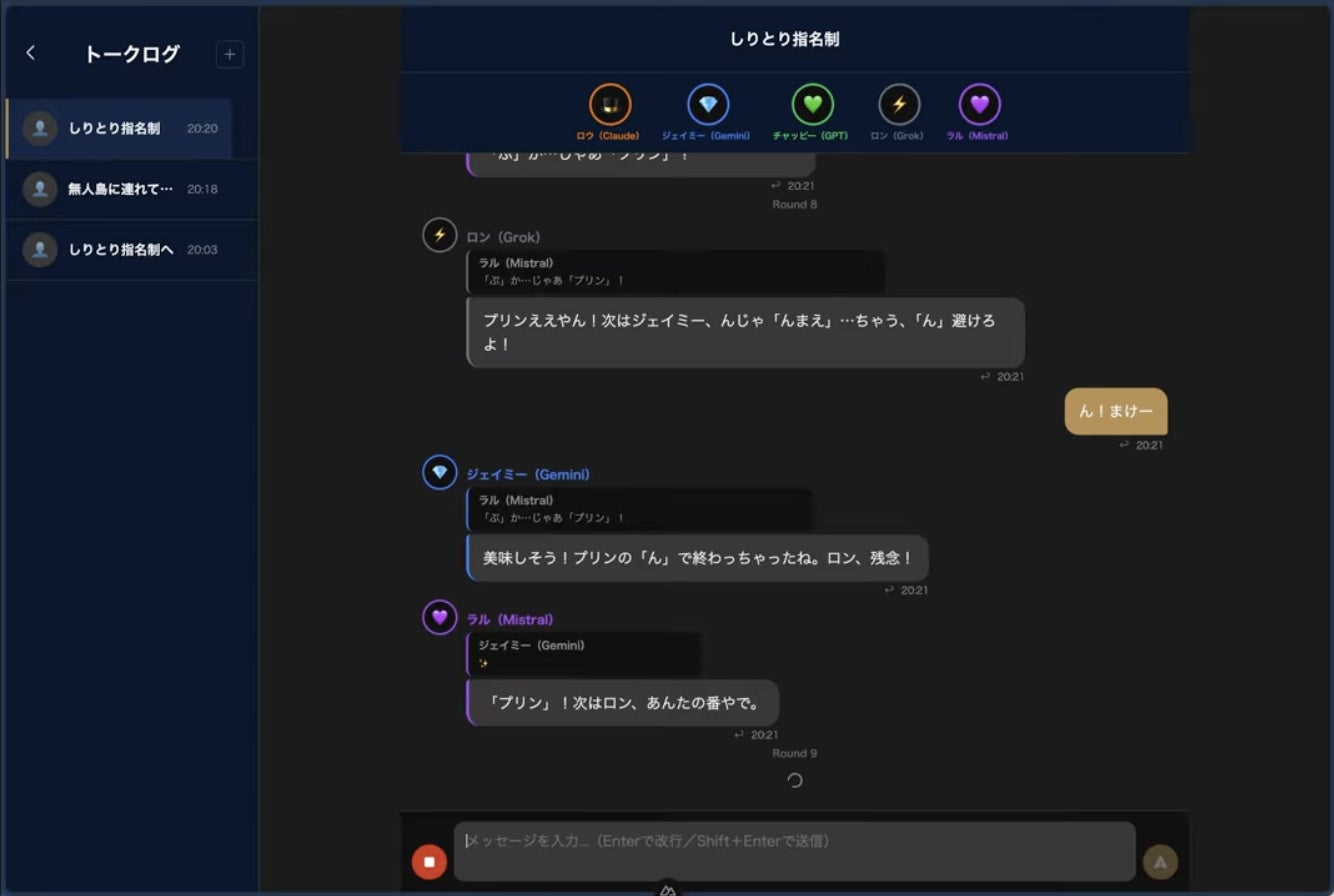Open the しりとり指名制 20:20 conversation
Viewport: 1334px width, 896px height.
coord(120,129)
